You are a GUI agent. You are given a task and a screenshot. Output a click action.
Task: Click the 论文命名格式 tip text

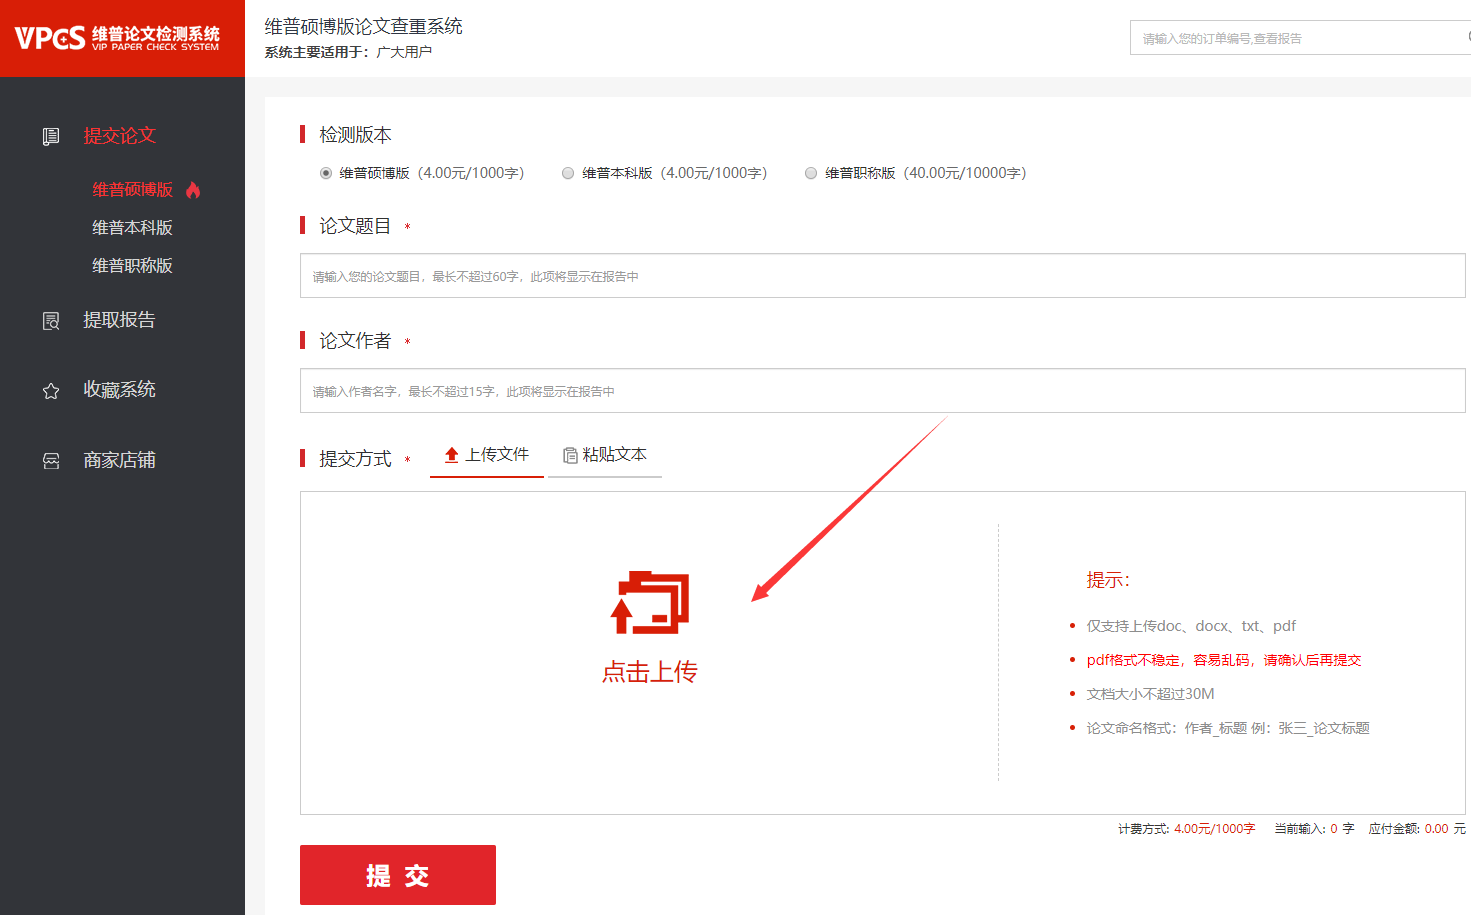(x=1228, y=728)
